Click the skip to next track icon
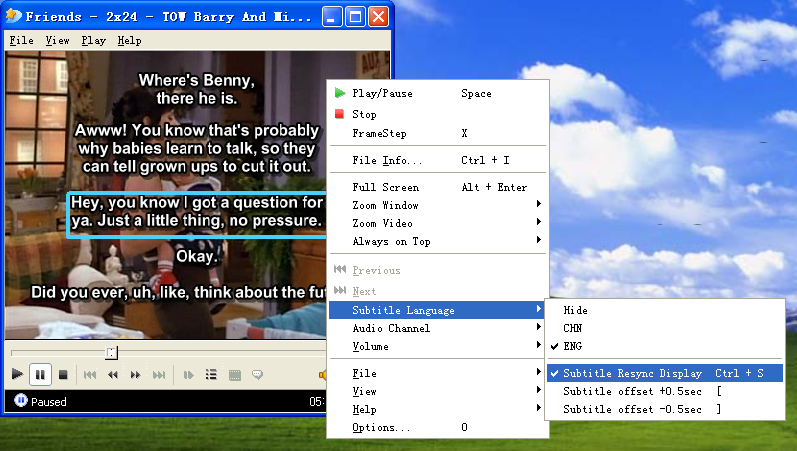 click(x=159, y=375)
